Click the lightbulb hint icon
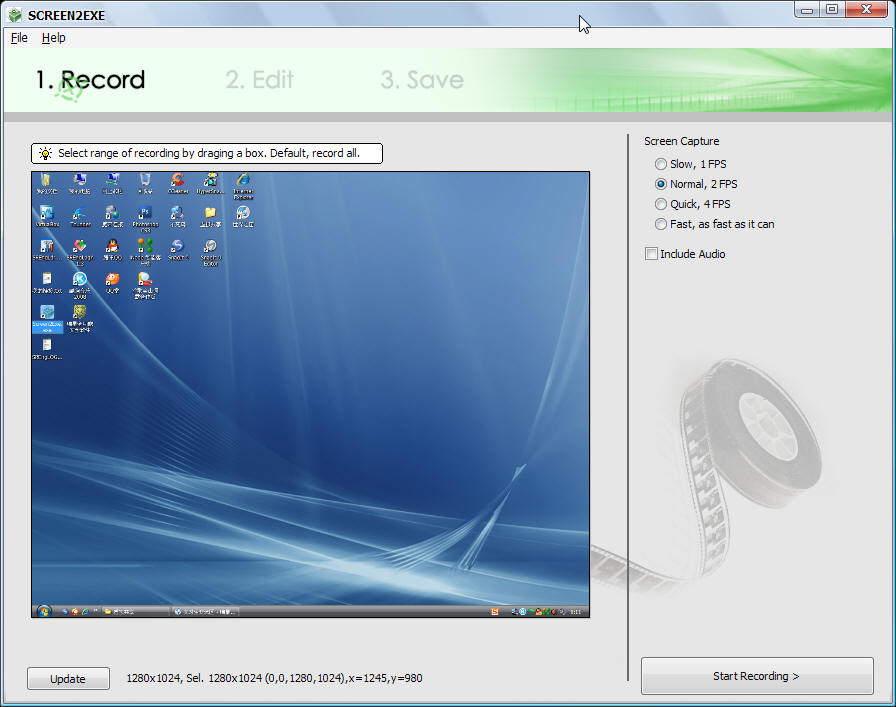896x707 pixels. coord(45,154)
